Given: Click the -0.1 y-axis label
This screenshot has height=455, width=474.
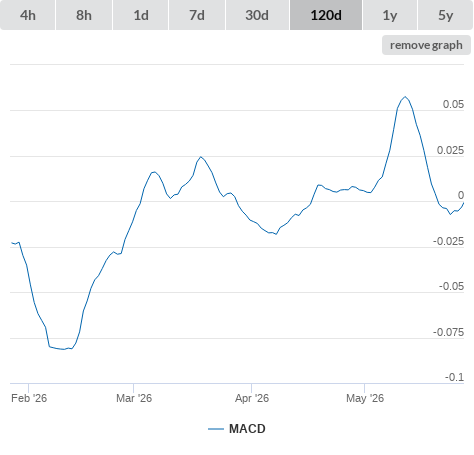Looking at the screenshot, I should coord(454,377).
